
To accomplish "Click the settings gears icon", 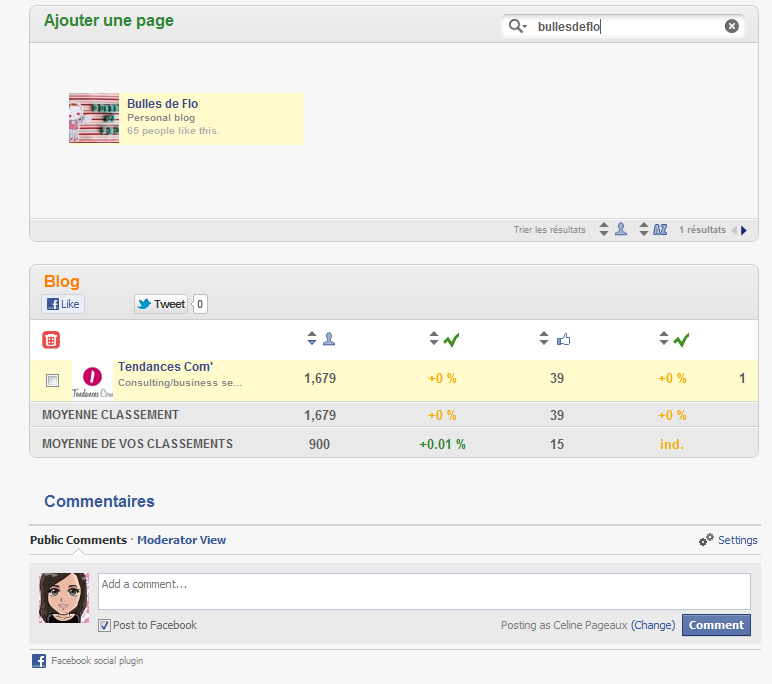I will click(706, 540).
